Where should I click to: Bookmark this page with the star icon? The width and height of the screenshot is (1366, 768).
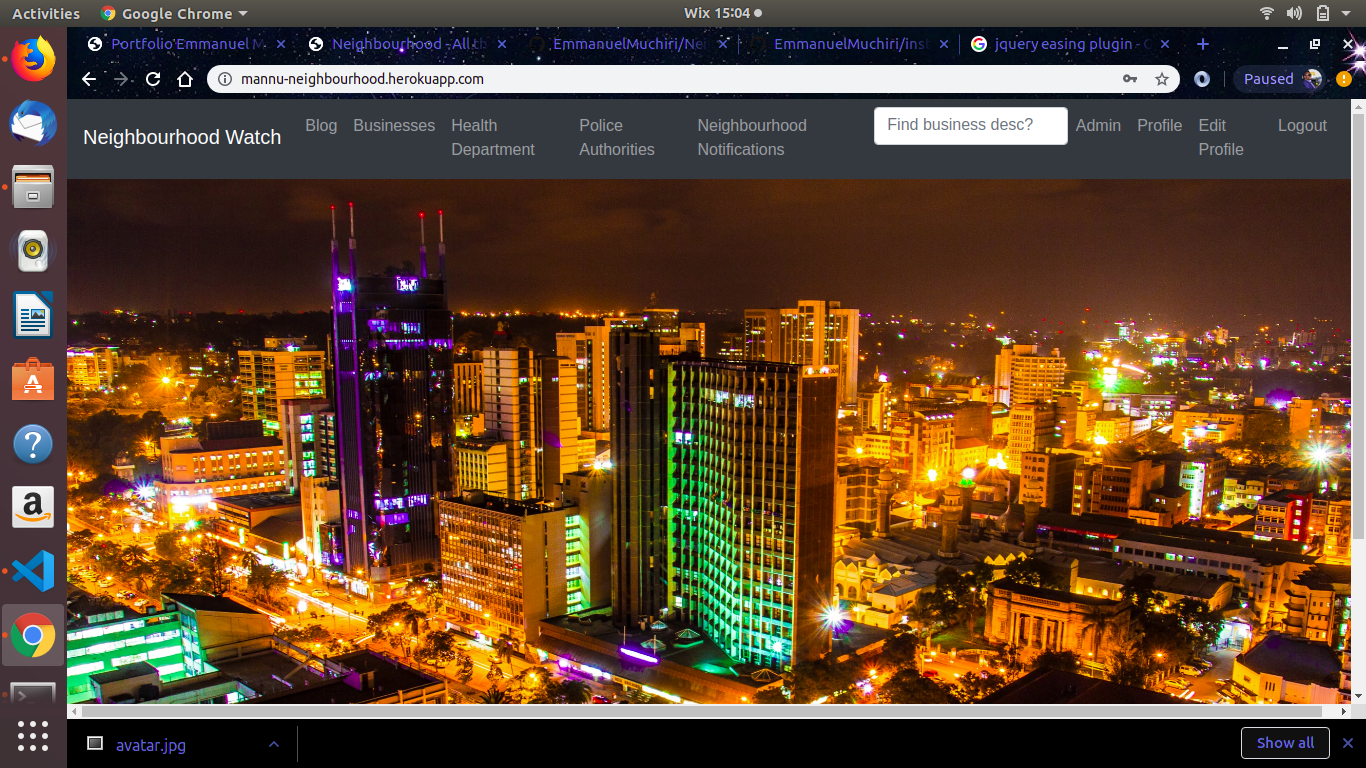click(x=1161, y=79)
